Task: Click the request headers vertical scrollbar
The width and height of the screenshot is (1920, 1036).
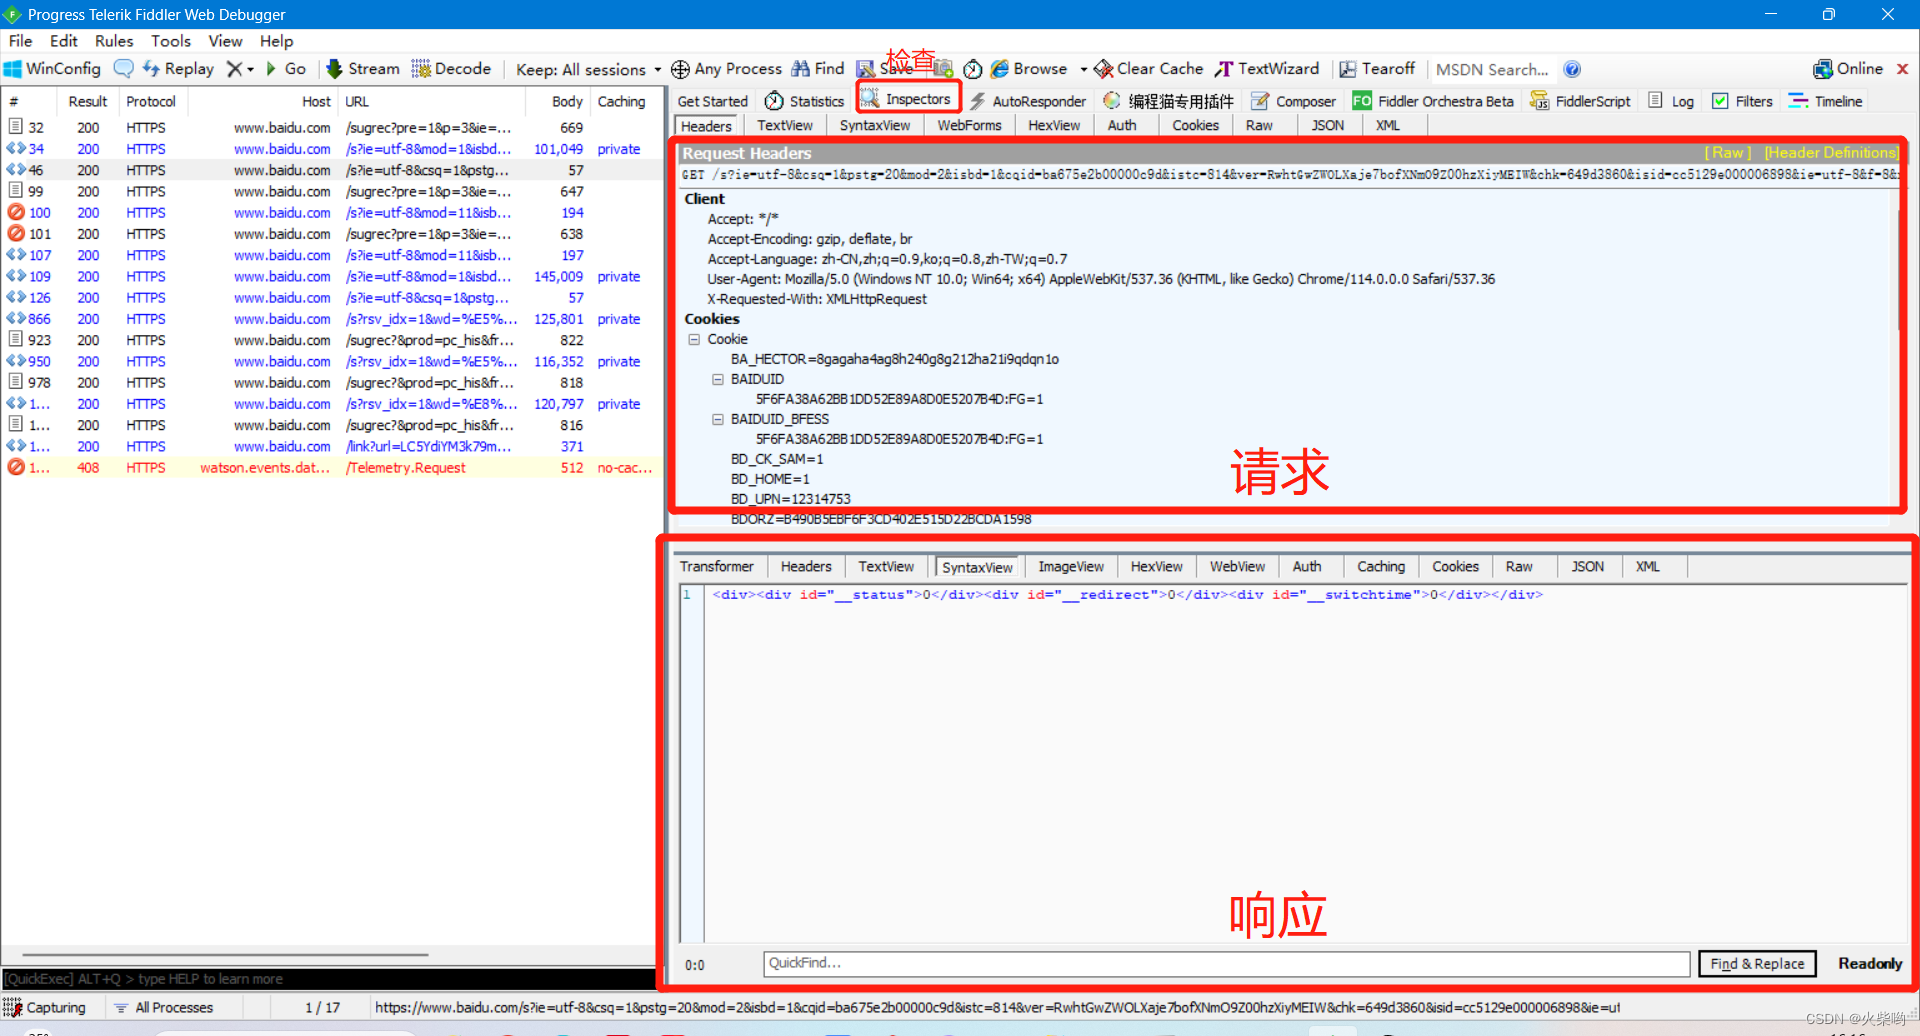Action: pyautogui.click(x=1899, y=270)
